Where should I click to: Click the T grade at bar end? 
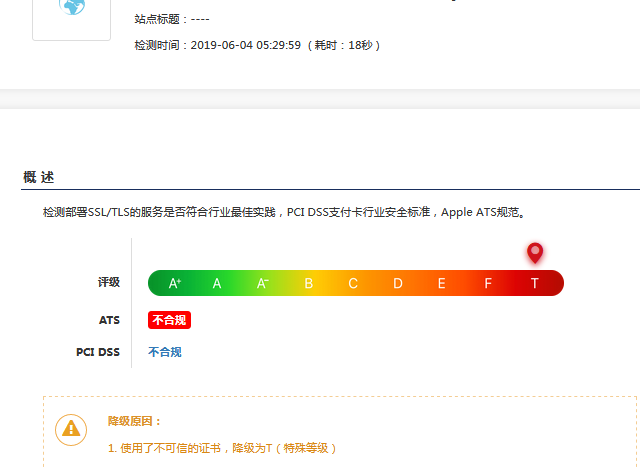coord(535,283)
